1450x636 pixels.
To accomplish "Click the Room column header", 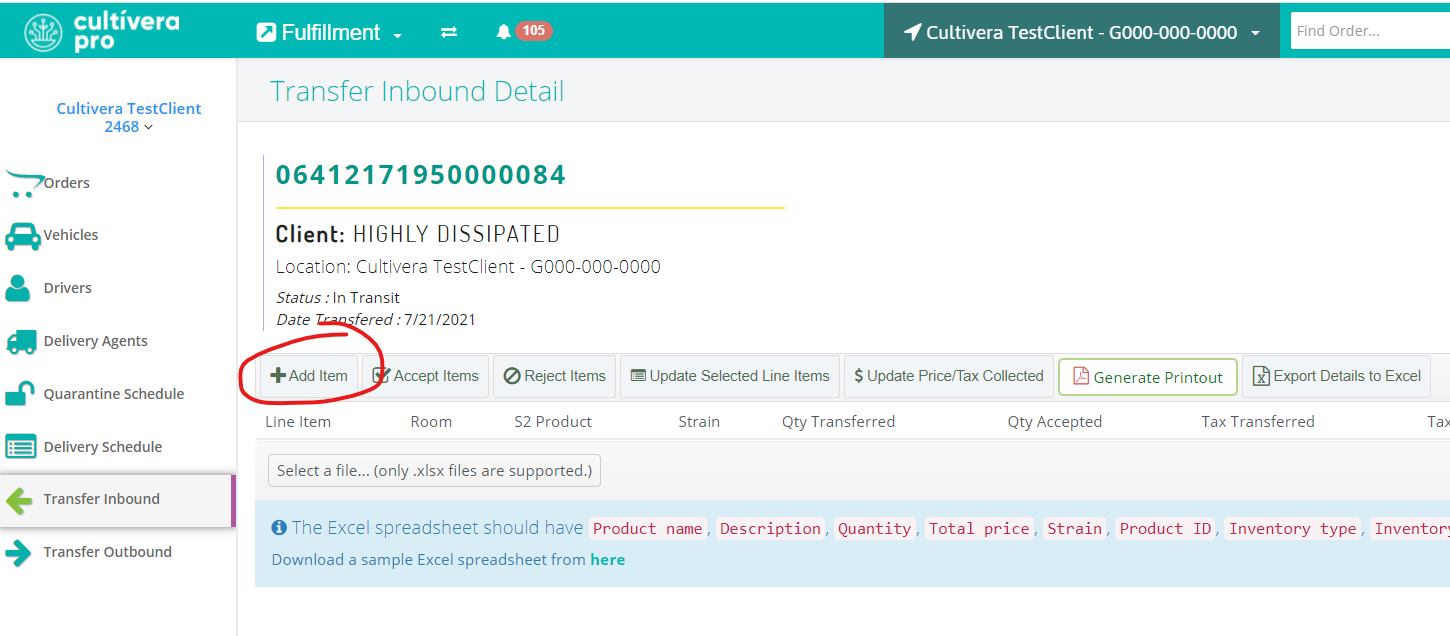I will (x=431, y=422).
